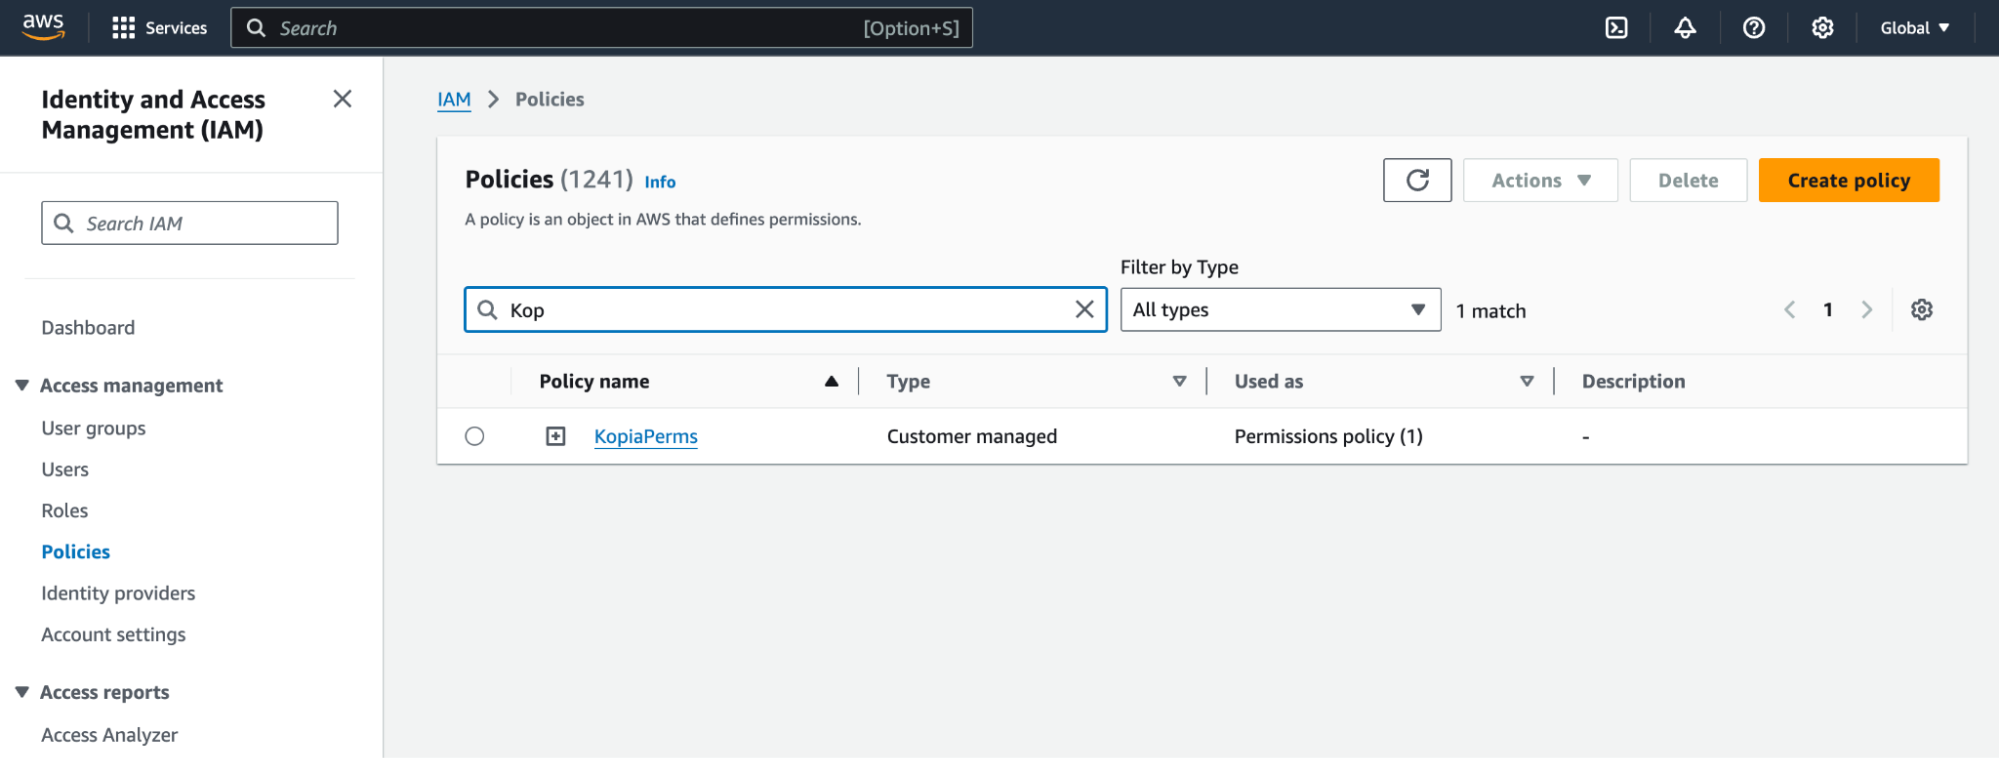Image resolution: width=1999 pixels, height=759 pixels.
Task: Open the settings gear in top bar
Action: click(x=1823, y=28)
